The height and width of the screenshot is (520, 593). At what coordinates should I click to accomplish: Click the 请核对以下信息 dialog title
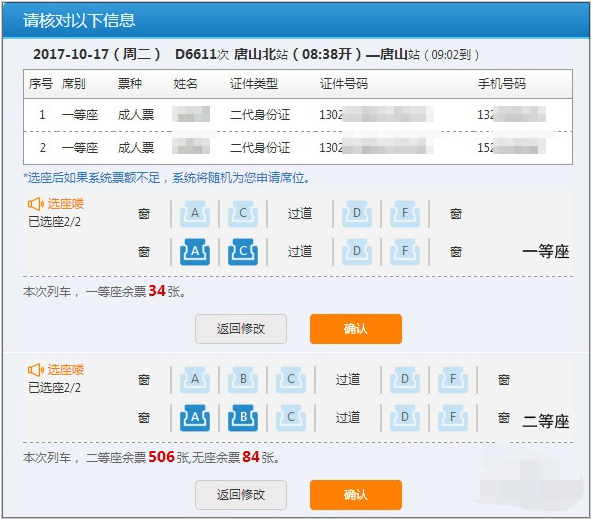(x=79, y=20)
